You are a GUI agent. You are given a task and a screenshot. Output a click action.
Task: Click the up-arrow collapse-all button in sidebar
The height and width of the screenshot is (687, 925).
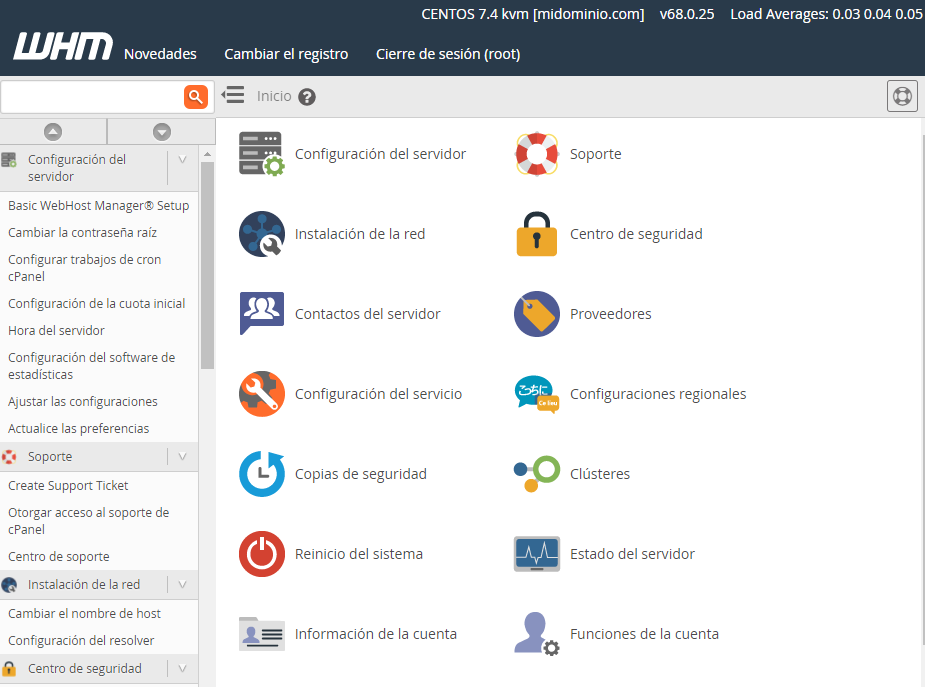[53, 132]
